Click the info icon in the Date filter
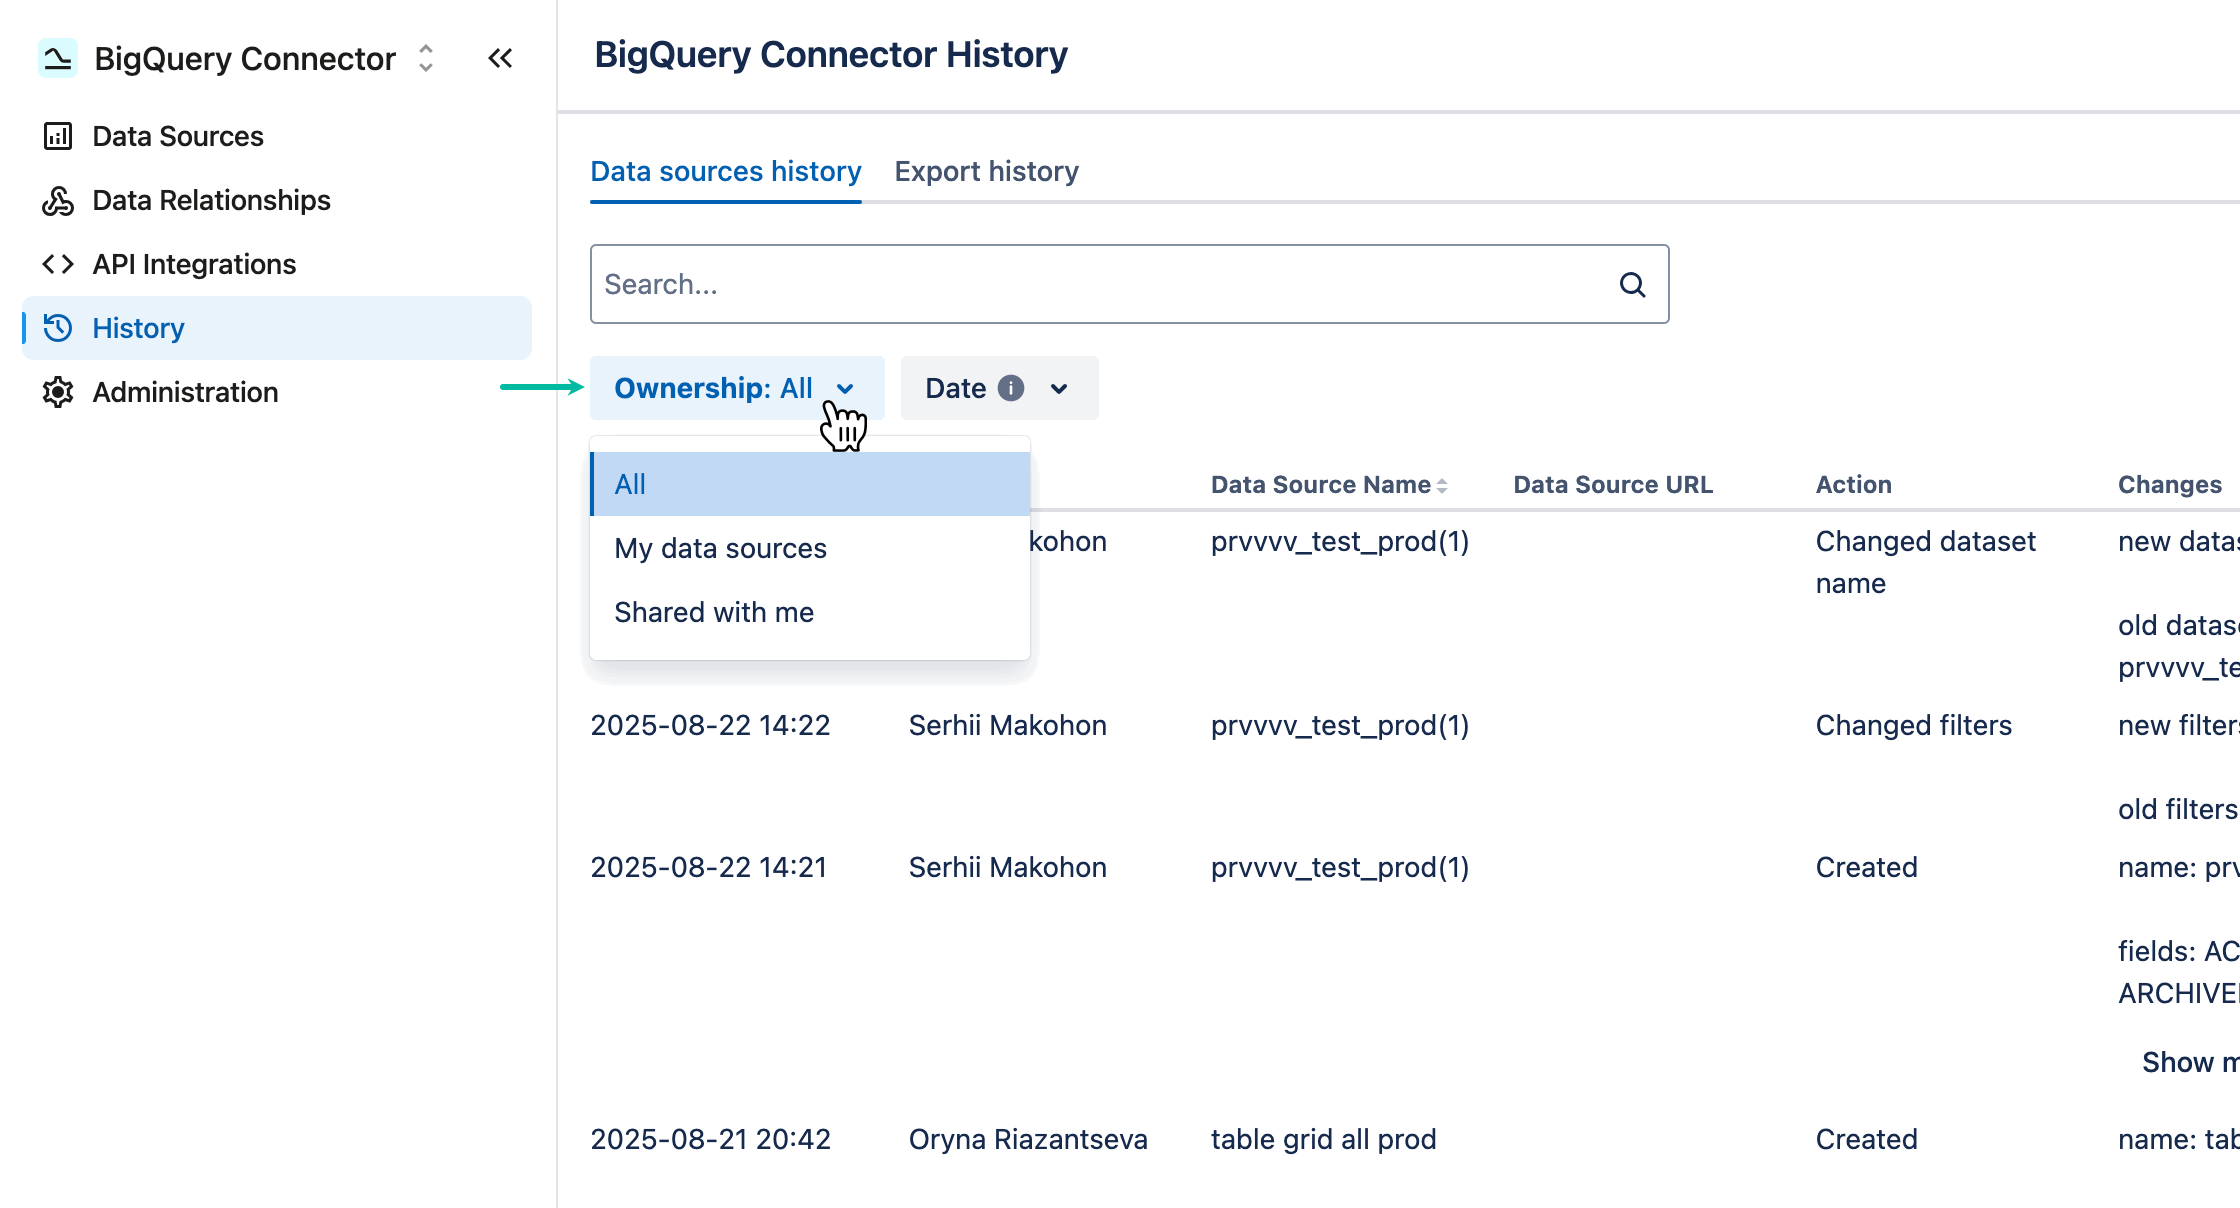Image resolution: width=2240 pixels, height=1208 pixels. click(x=1010, y=388)
